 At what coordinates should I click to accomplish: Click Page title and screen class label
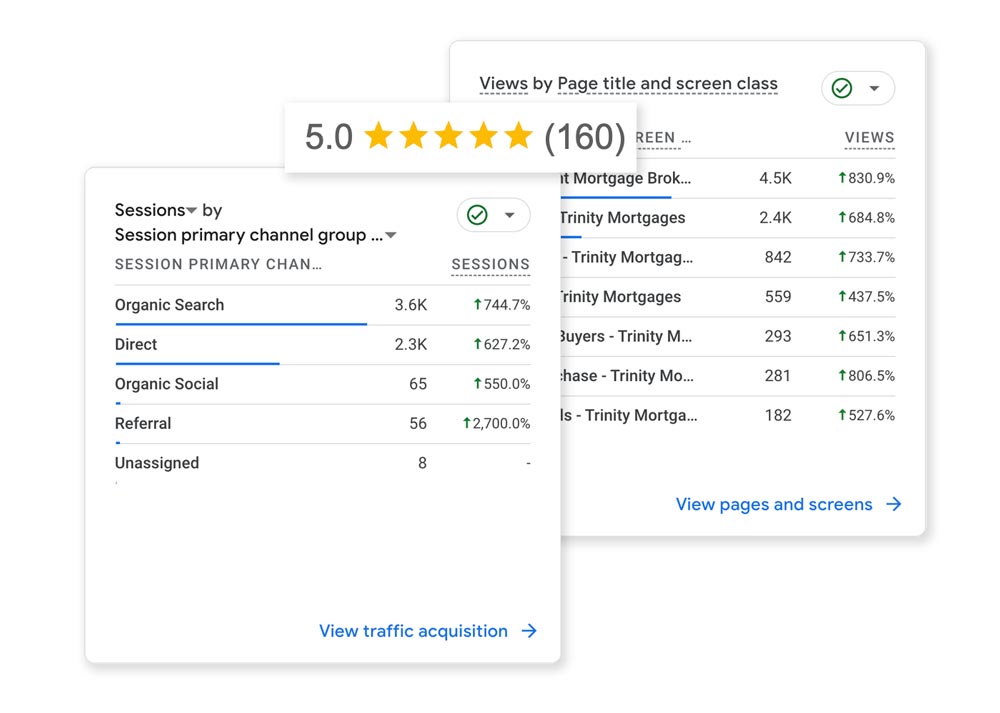click(x=667, y=84)
